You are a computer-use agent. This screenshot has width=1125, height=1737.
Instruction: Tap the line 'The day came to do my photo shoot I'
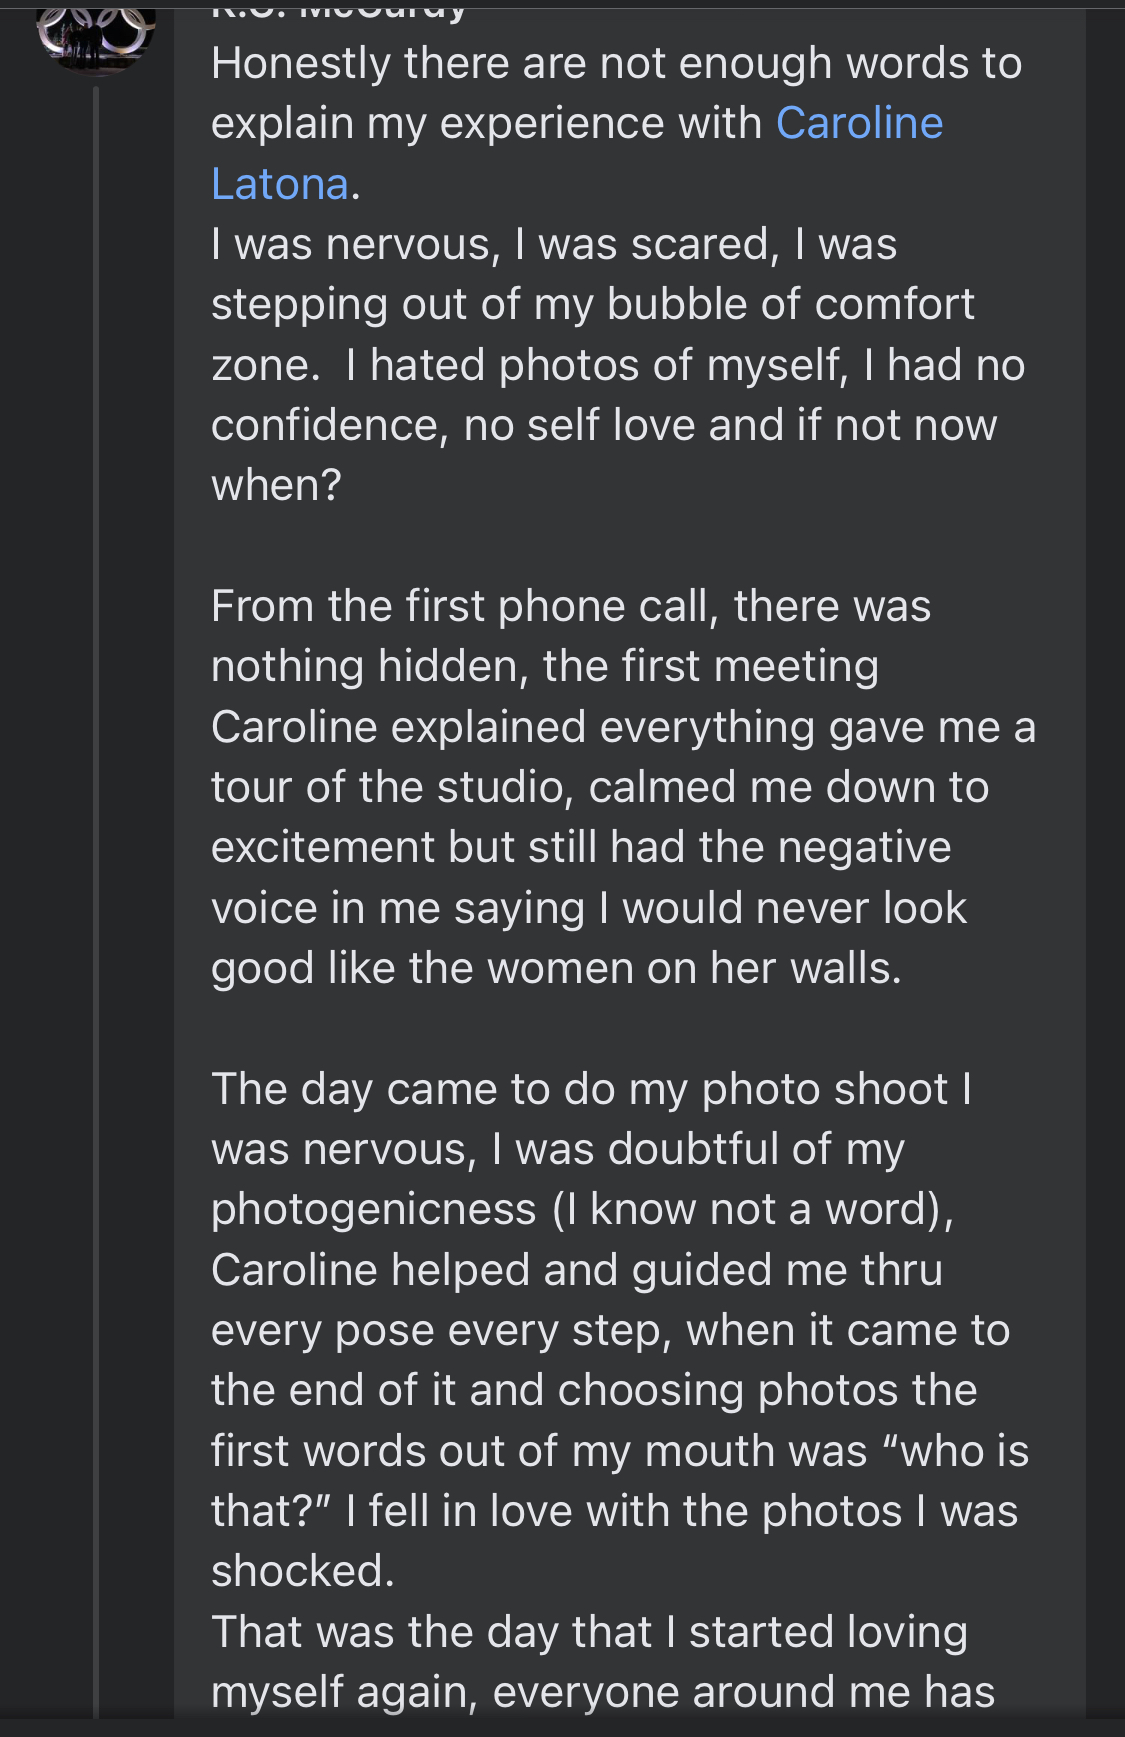pyautogui.click(x=592, y=1089)
